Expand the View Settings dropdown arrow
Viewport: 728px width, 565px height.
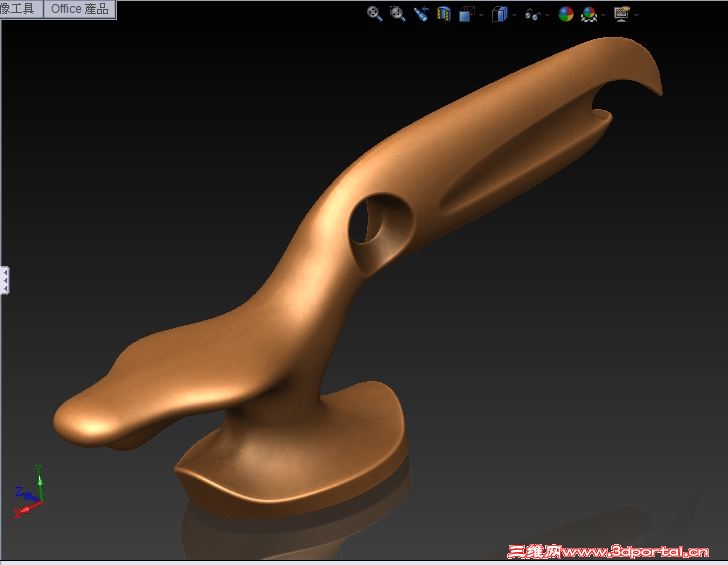[636, 15]
